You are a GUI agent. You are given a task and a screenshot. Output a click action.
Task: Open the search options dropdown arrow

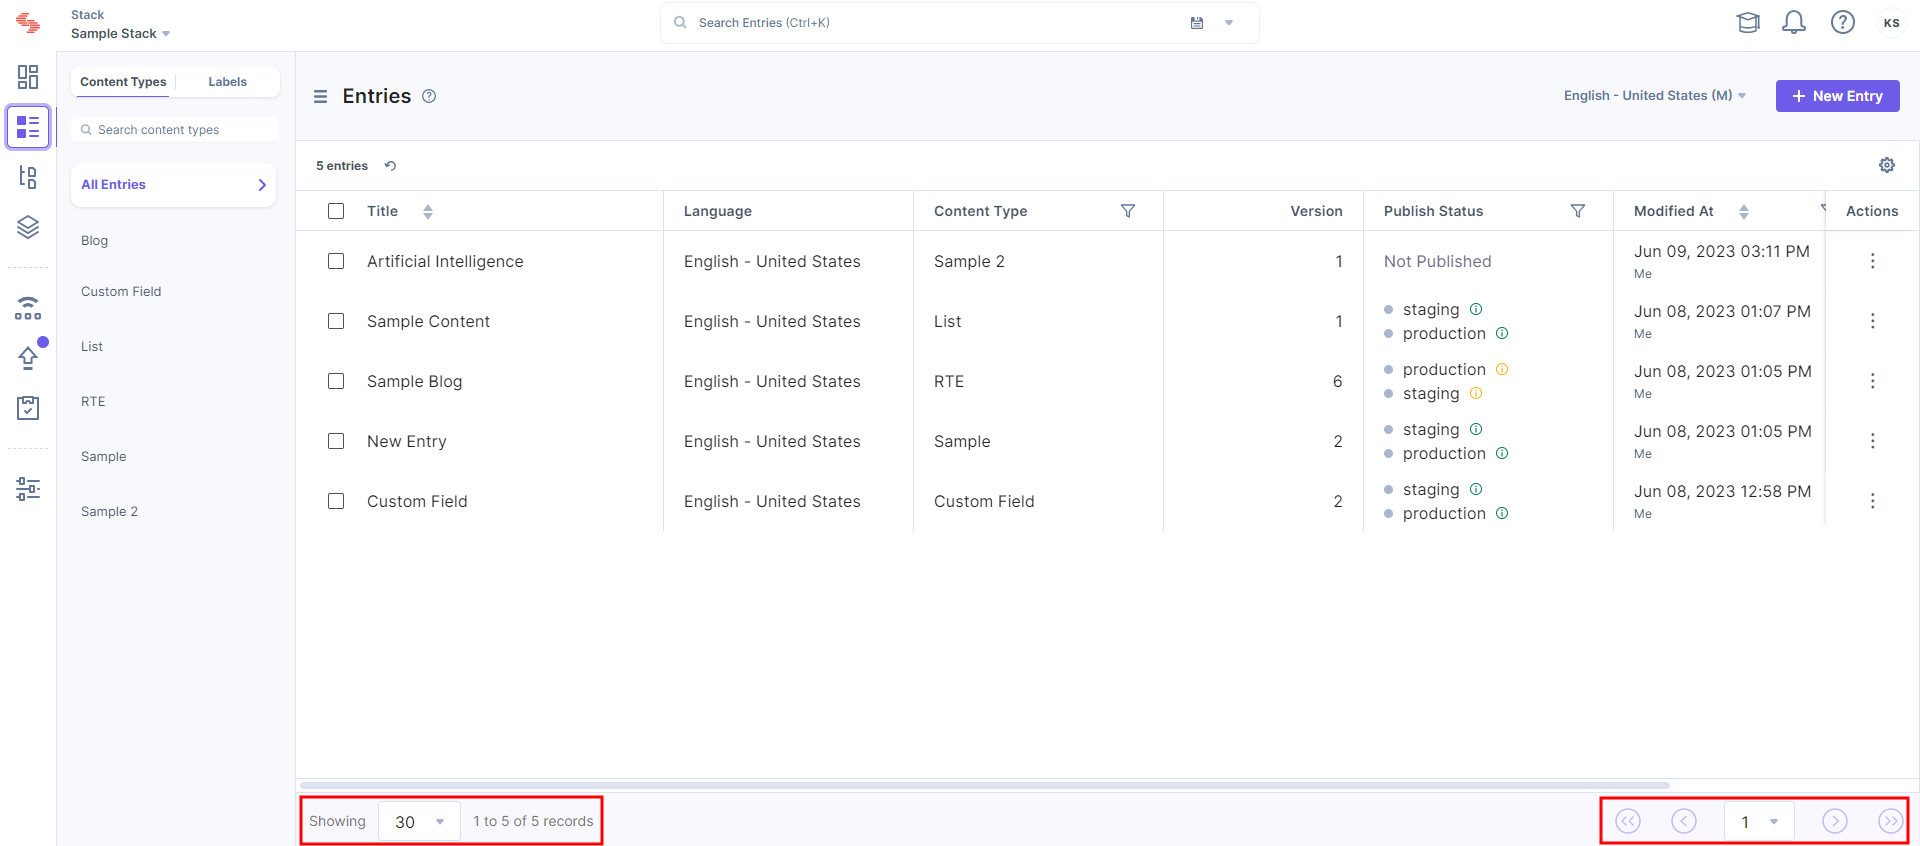1229,23
